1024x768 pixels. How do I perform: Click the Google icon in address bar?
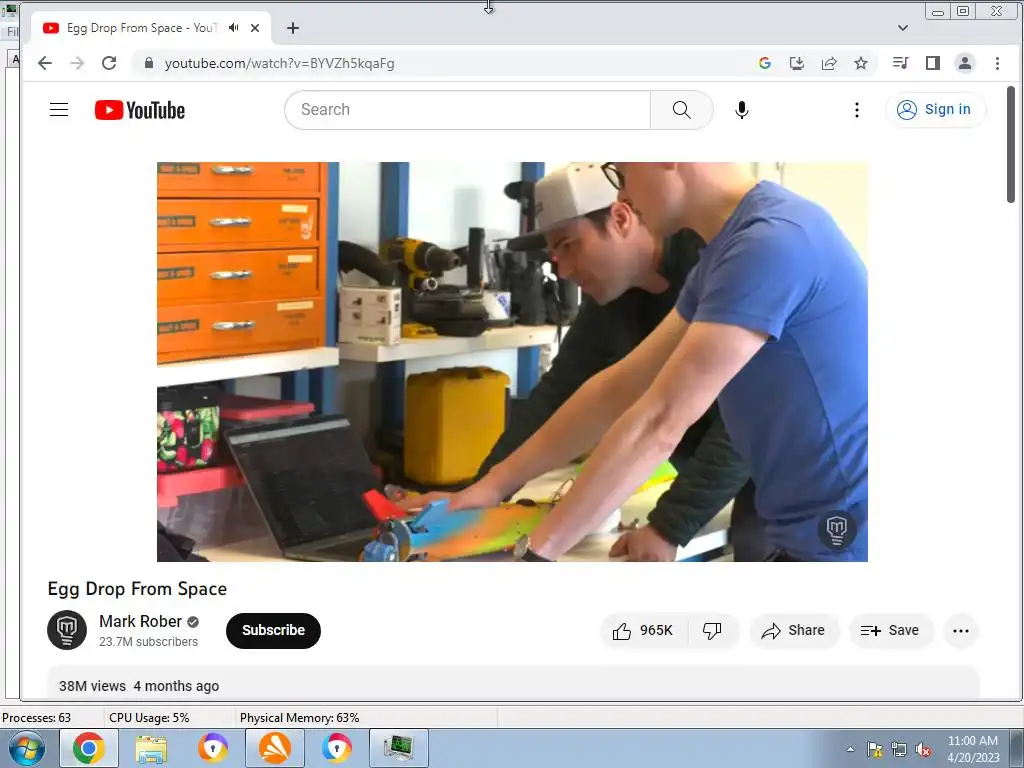tap(765, 63)
